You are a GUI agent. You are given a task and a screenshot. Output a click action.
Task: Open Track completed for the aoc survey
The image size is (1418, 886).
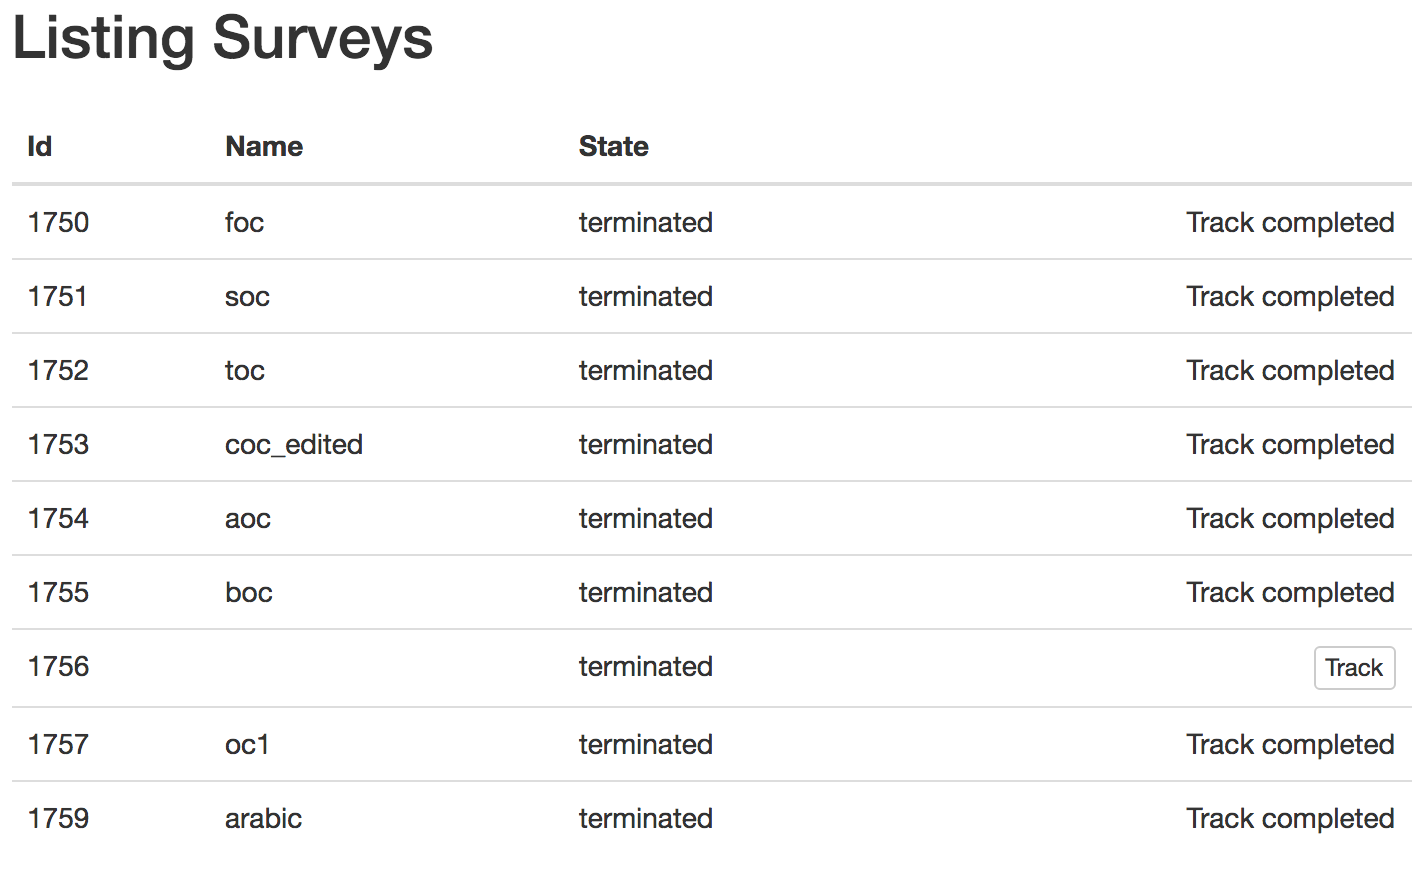click(1289, 518)
